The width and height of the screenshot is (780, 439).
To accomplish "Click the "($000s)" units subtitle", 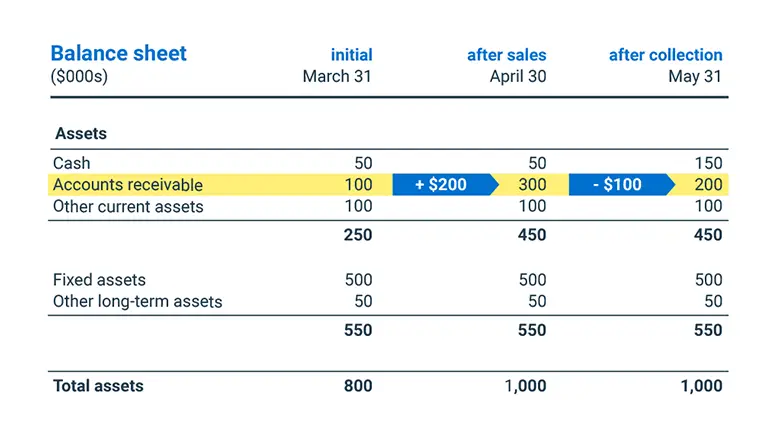I will point(78,77).
